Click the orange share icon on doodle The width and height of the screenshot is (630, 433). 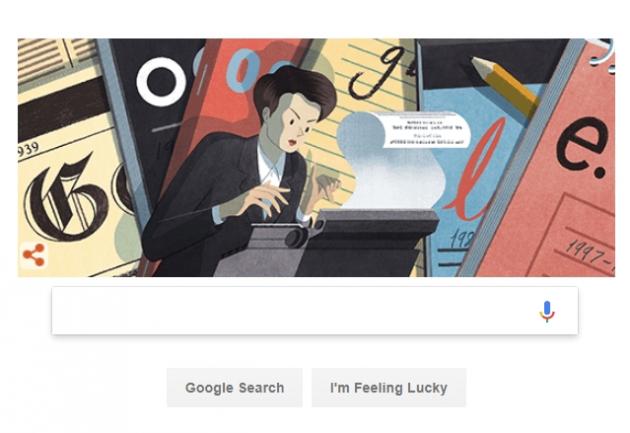point(33,255)
